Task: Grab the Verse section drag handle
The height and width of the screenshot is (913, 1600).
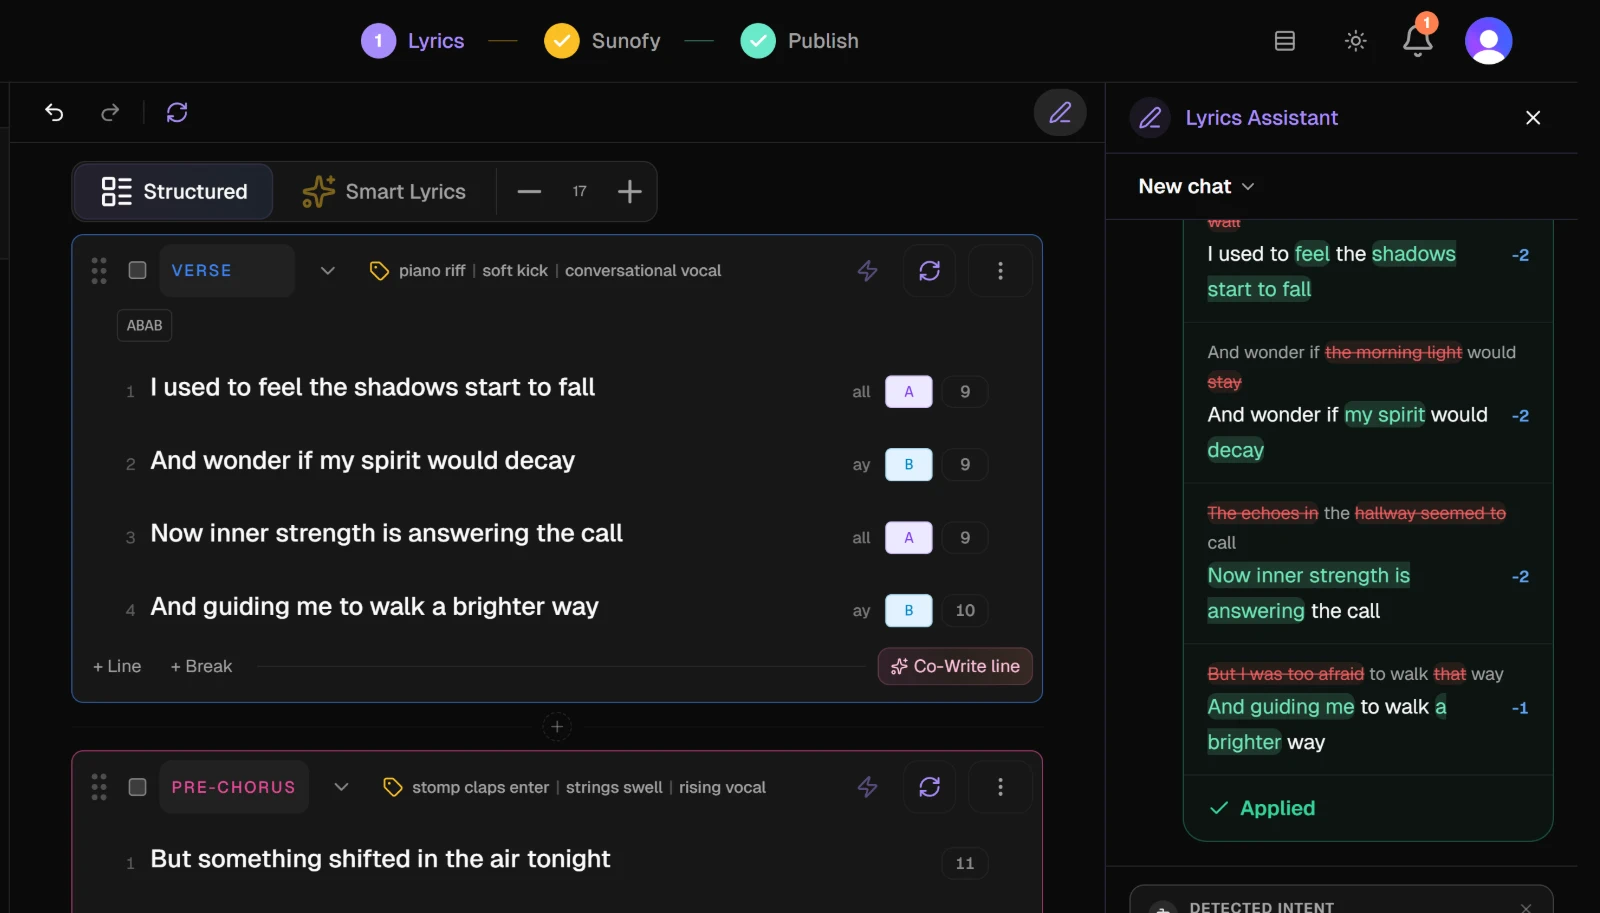Action: (x=99, y=271)
